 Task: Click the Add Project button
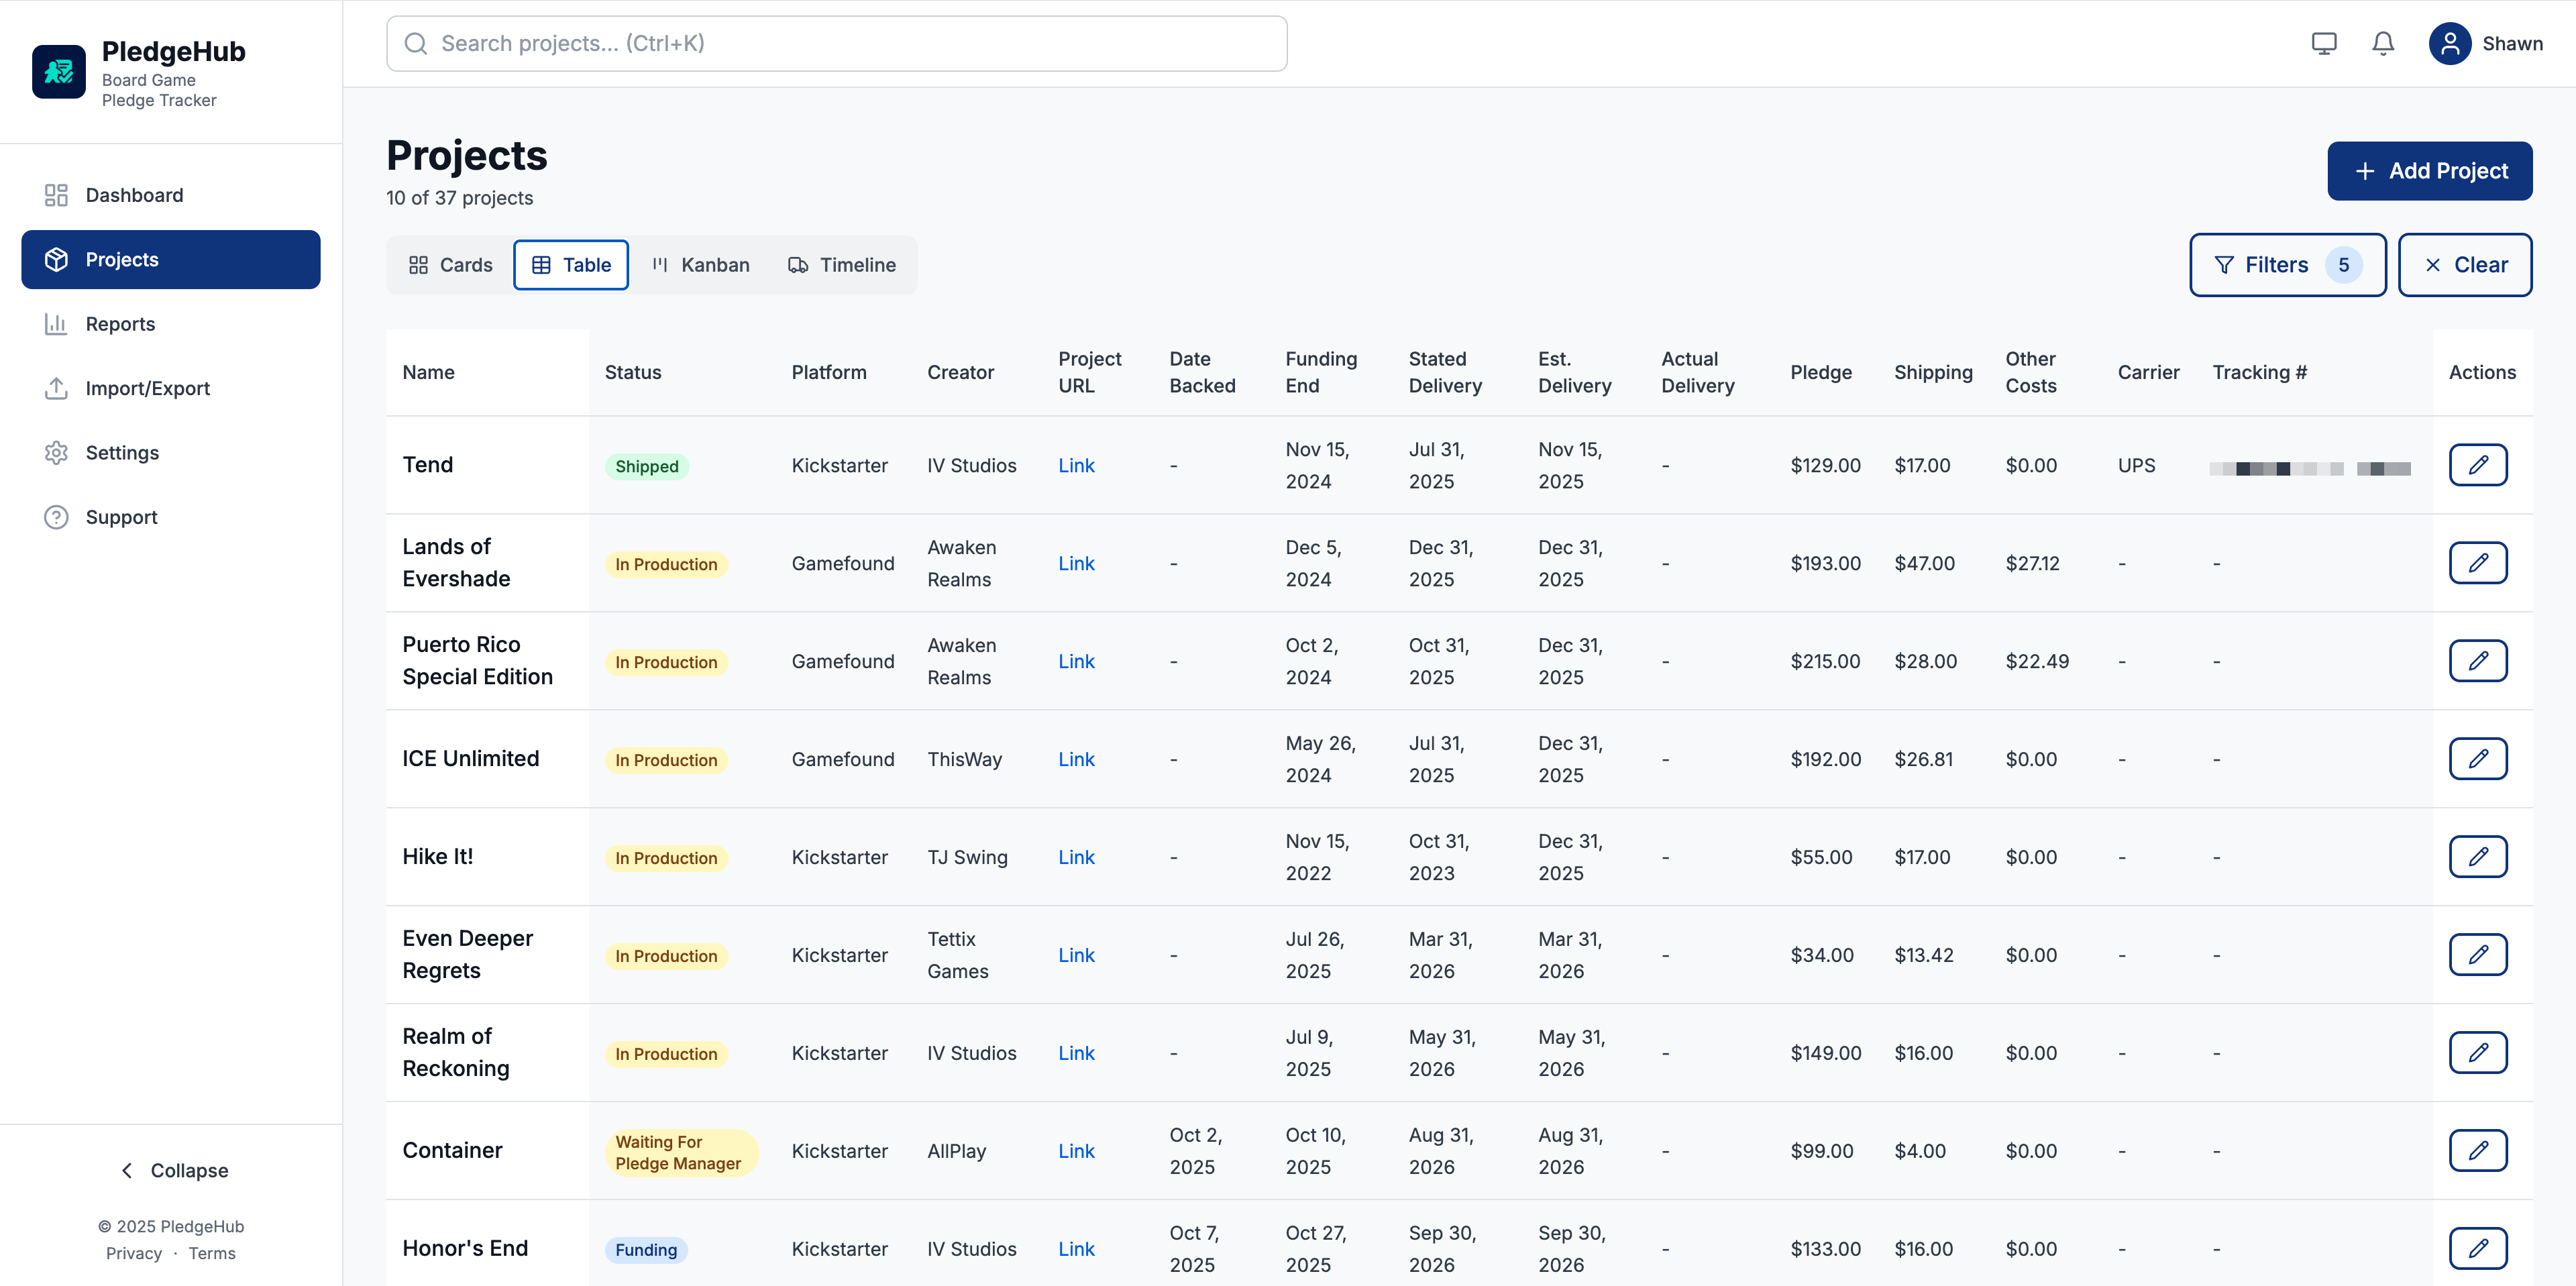pyautogui.click(x=2430, y=170)
